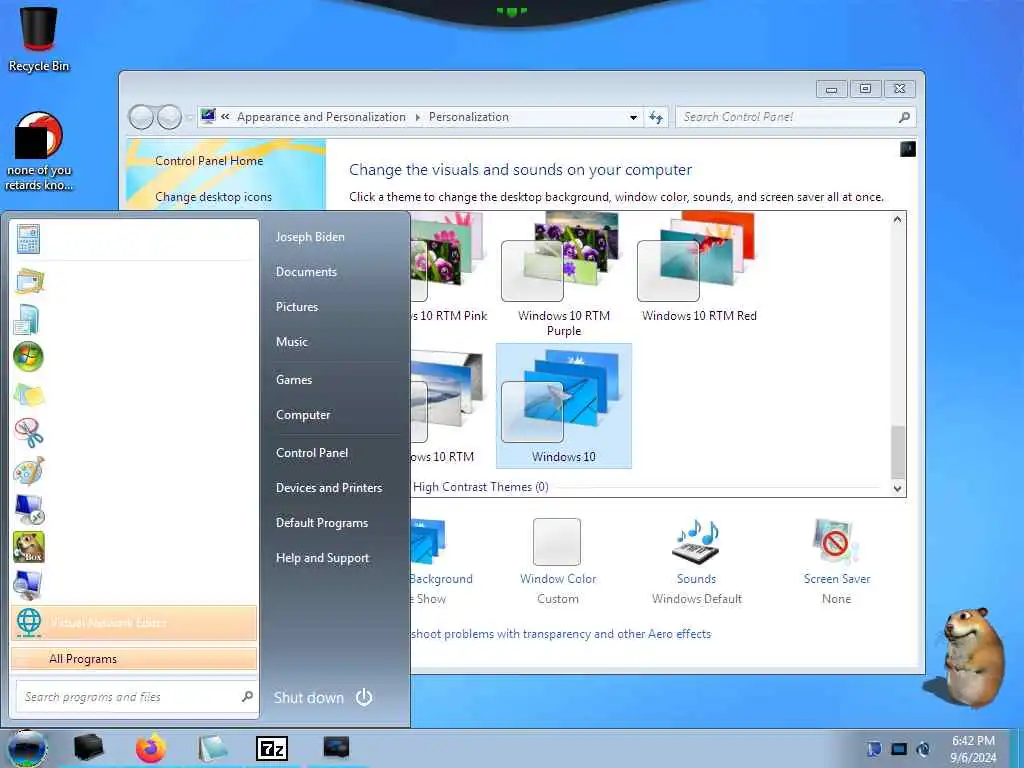The width and height of the screenshot is (1024, 768).
Task: Open Virtual Network Editor globe entry
Action: pos(134,623)
